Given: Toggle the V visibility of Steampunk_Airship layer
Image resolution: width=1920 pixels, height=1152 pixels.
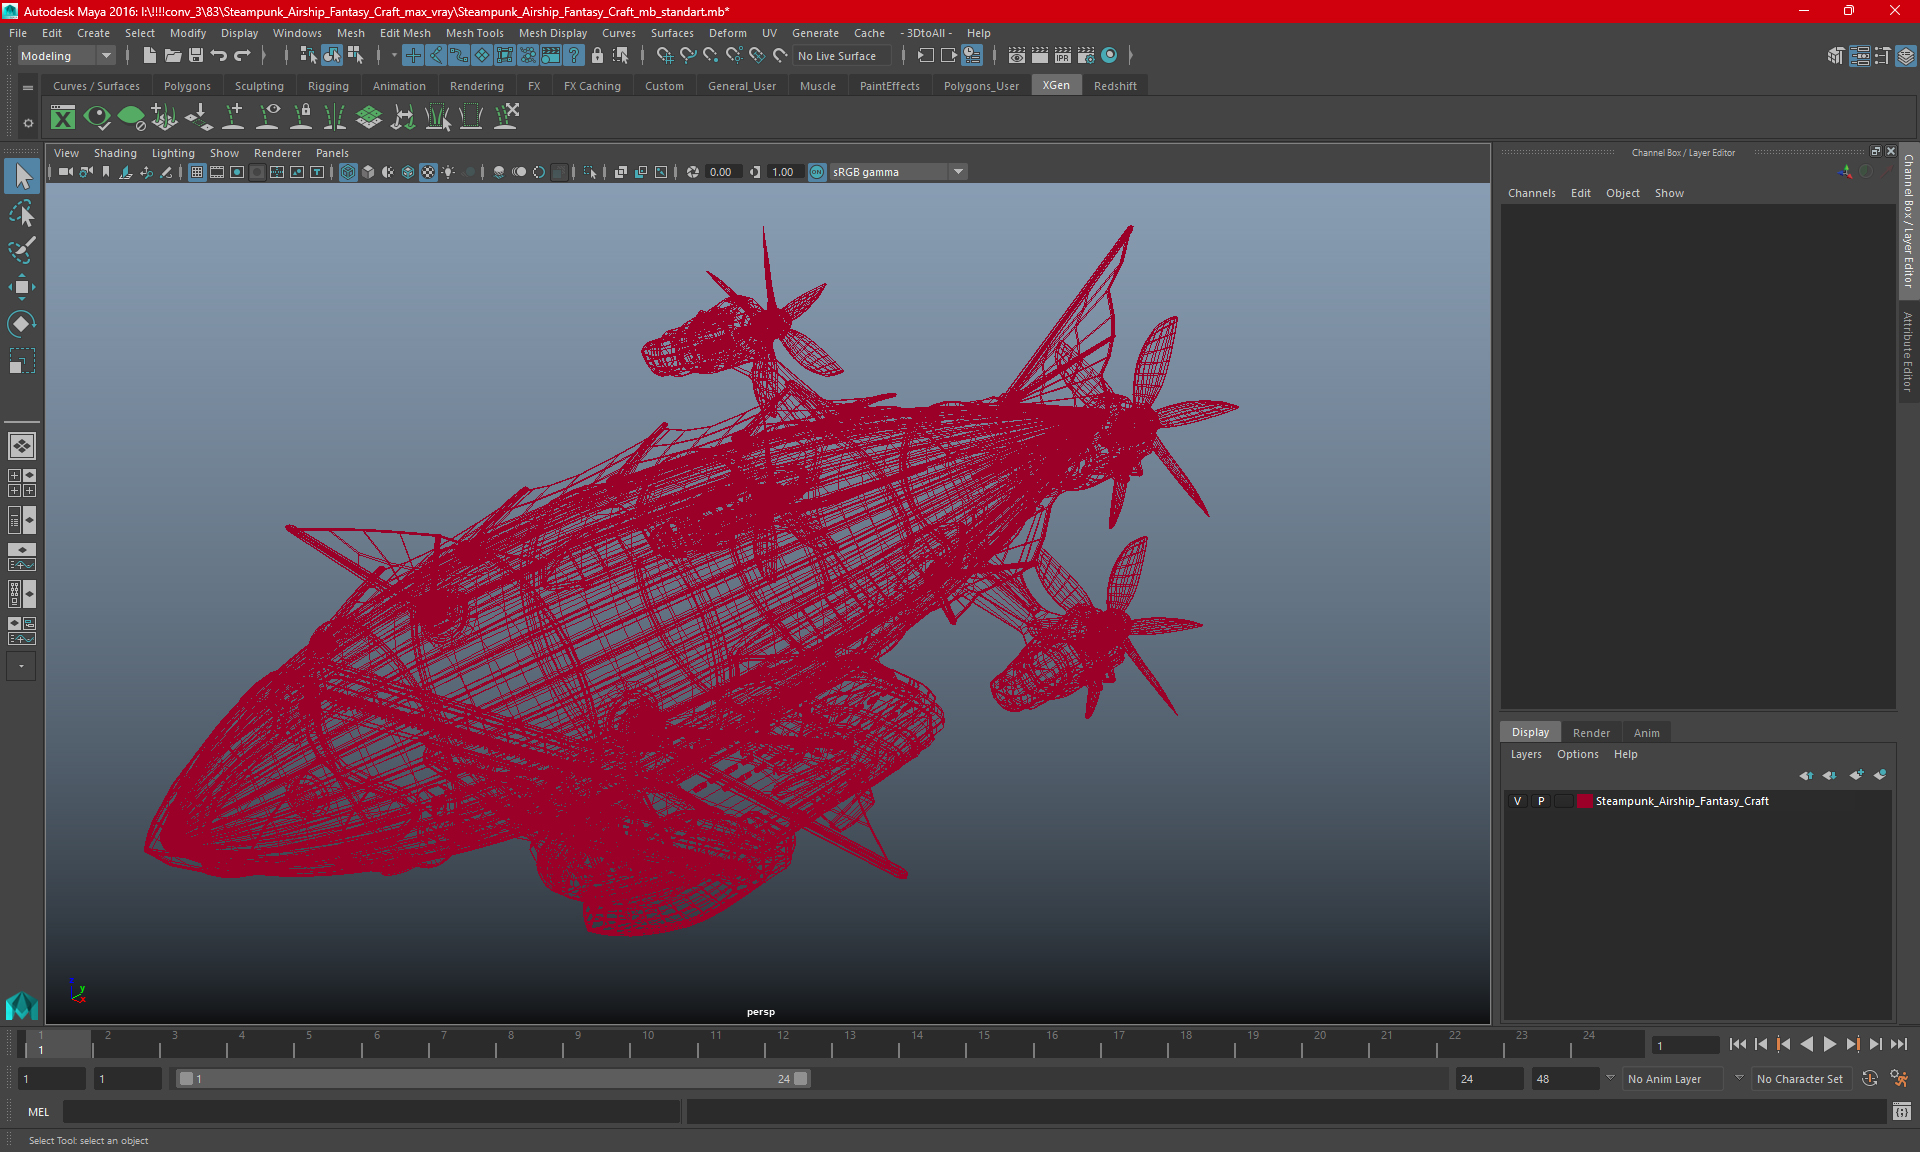Looking at the screenshot, I should click(1517, 801).
